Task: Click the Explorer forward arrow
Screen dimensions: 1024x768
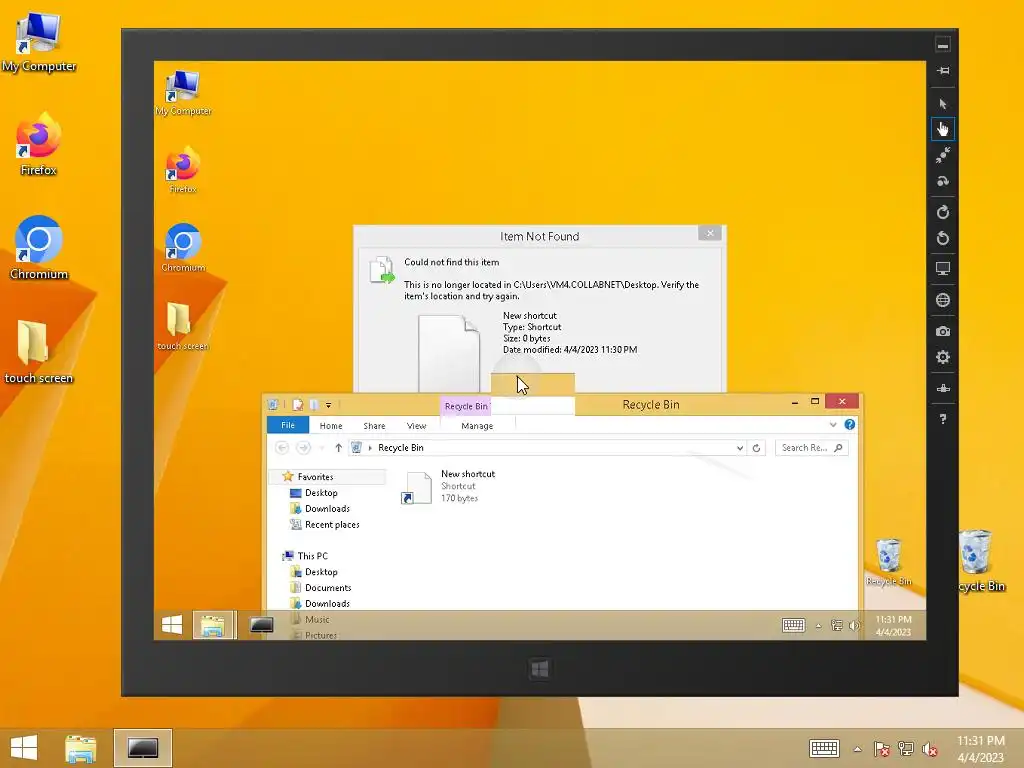Action: click(303, 448)
